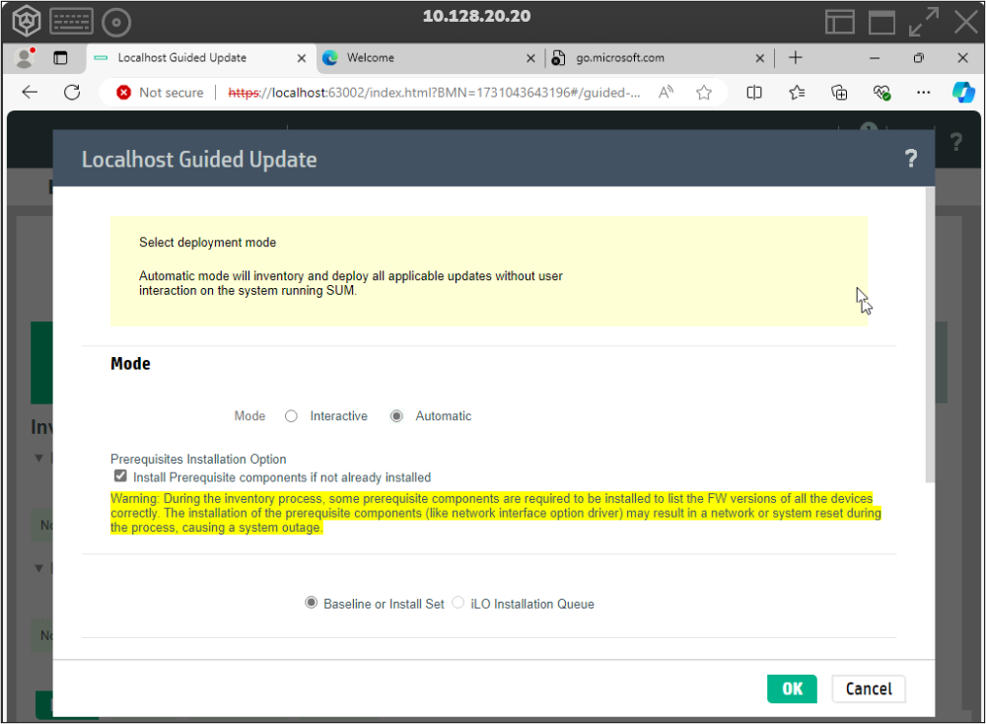The height and width of the screenshot is (724, 986).
Task: Open the browser settings menu via three dots
Action: pyautogui.click(x=923, y=92)
